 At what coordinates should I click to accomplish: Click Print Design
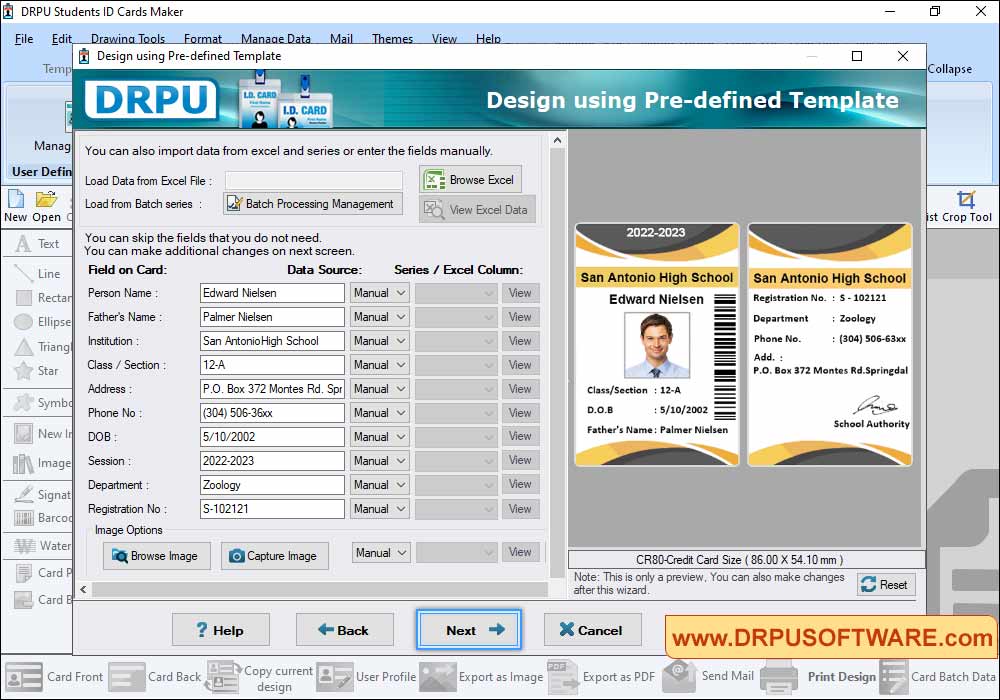(x=818, y=677)
